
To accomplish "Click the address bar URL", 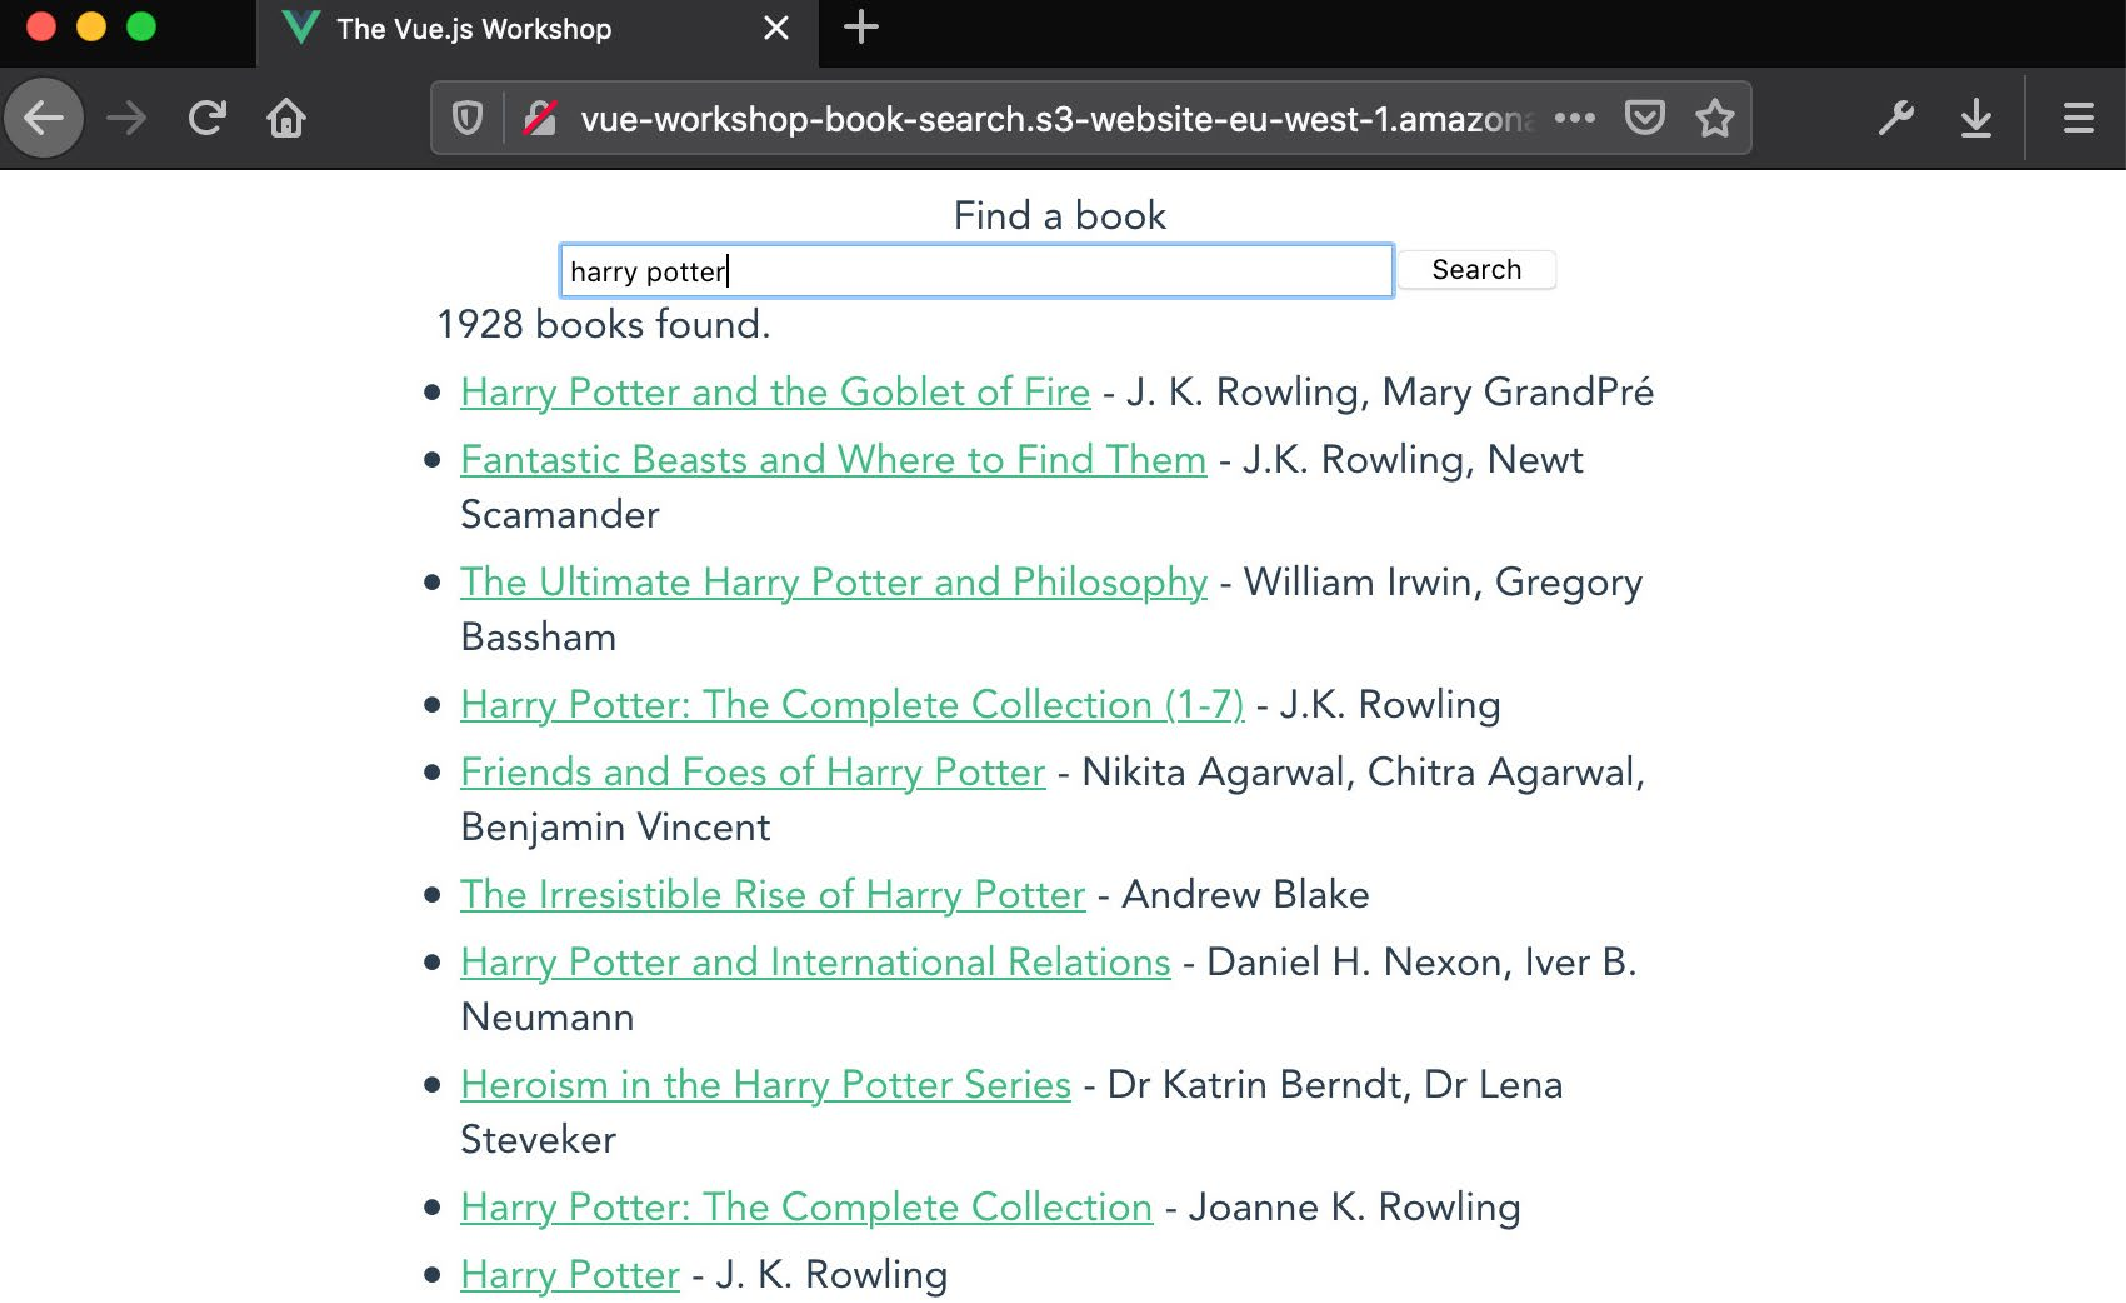I will [x=1056, y=119].
